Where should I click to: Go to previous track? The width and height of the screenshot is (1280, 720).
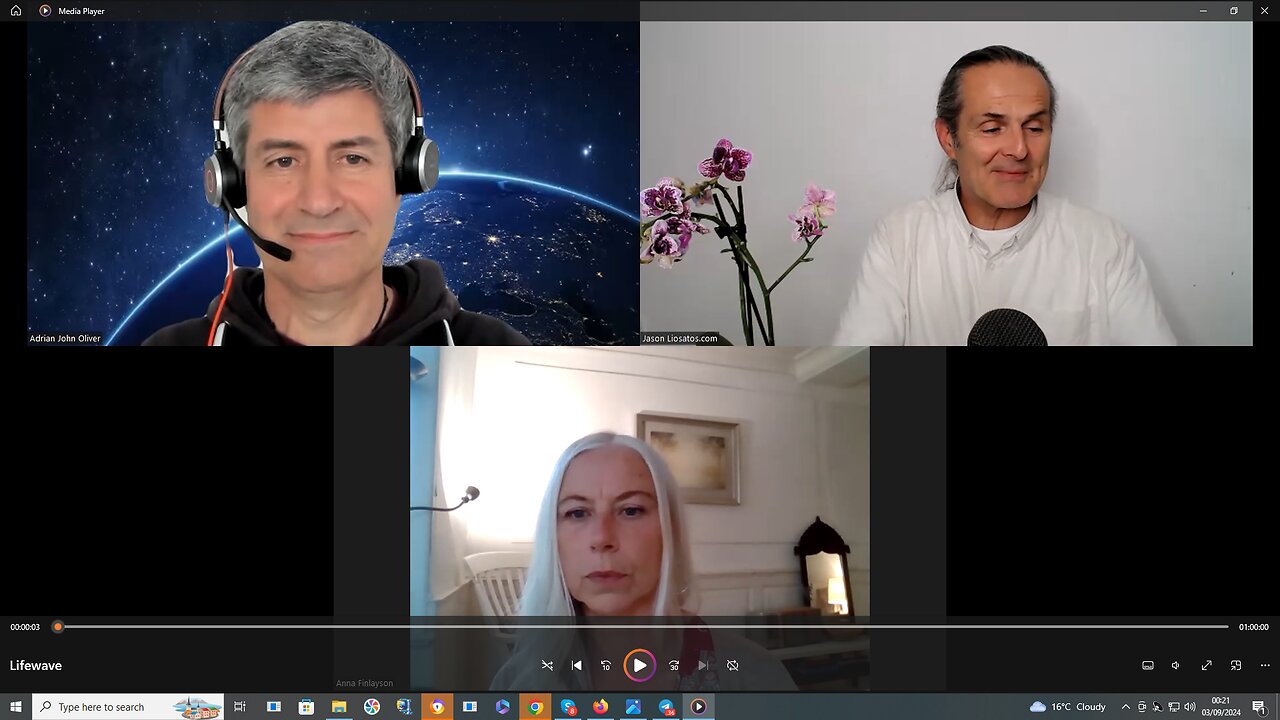pyautogui.click(x=576, y=665)
